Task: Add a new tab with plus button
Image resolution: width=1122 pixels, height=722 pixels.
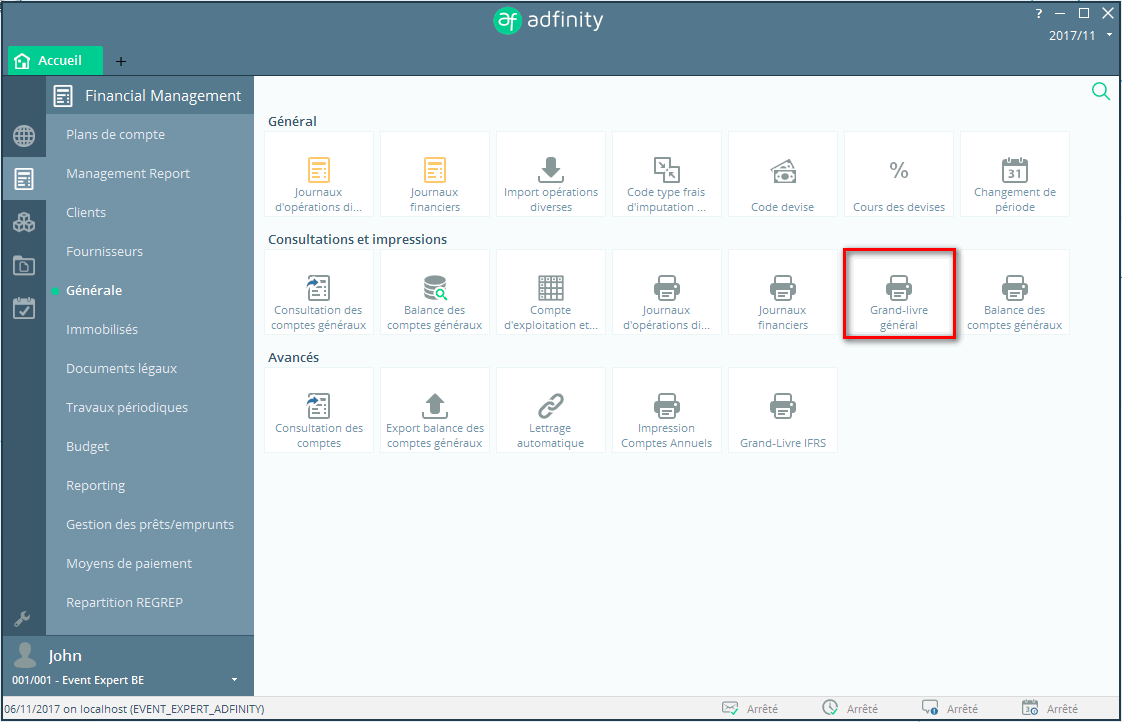Action: pos(121,62)
